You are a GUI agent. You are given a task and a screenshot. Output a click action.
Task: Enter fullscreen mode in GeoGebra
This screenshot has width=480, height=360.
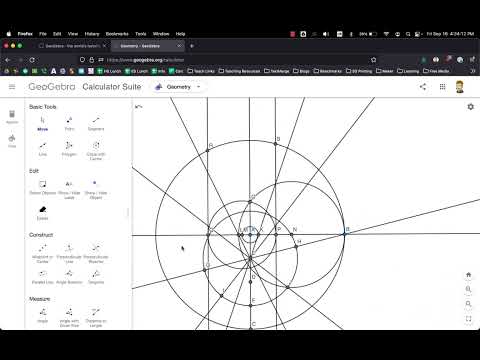[x=468, y=319]
